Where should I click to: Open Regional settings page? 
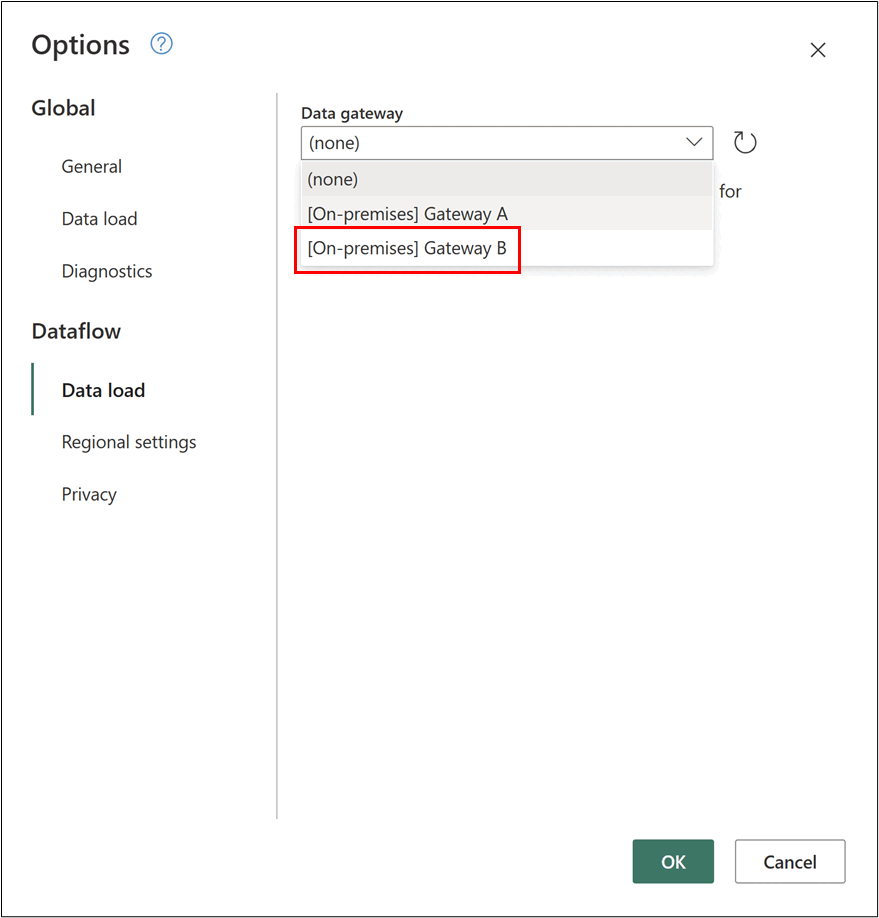[x=129, y=442]
